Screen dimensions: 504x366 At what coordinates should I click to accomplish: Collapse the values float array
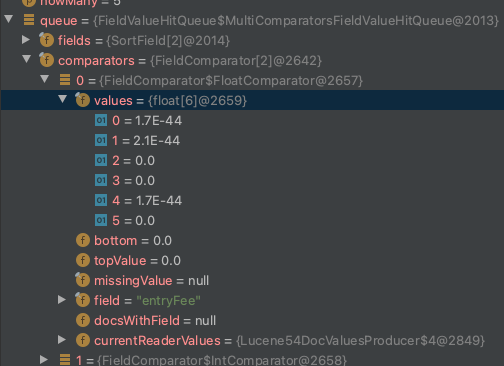(x=63, y=99)
